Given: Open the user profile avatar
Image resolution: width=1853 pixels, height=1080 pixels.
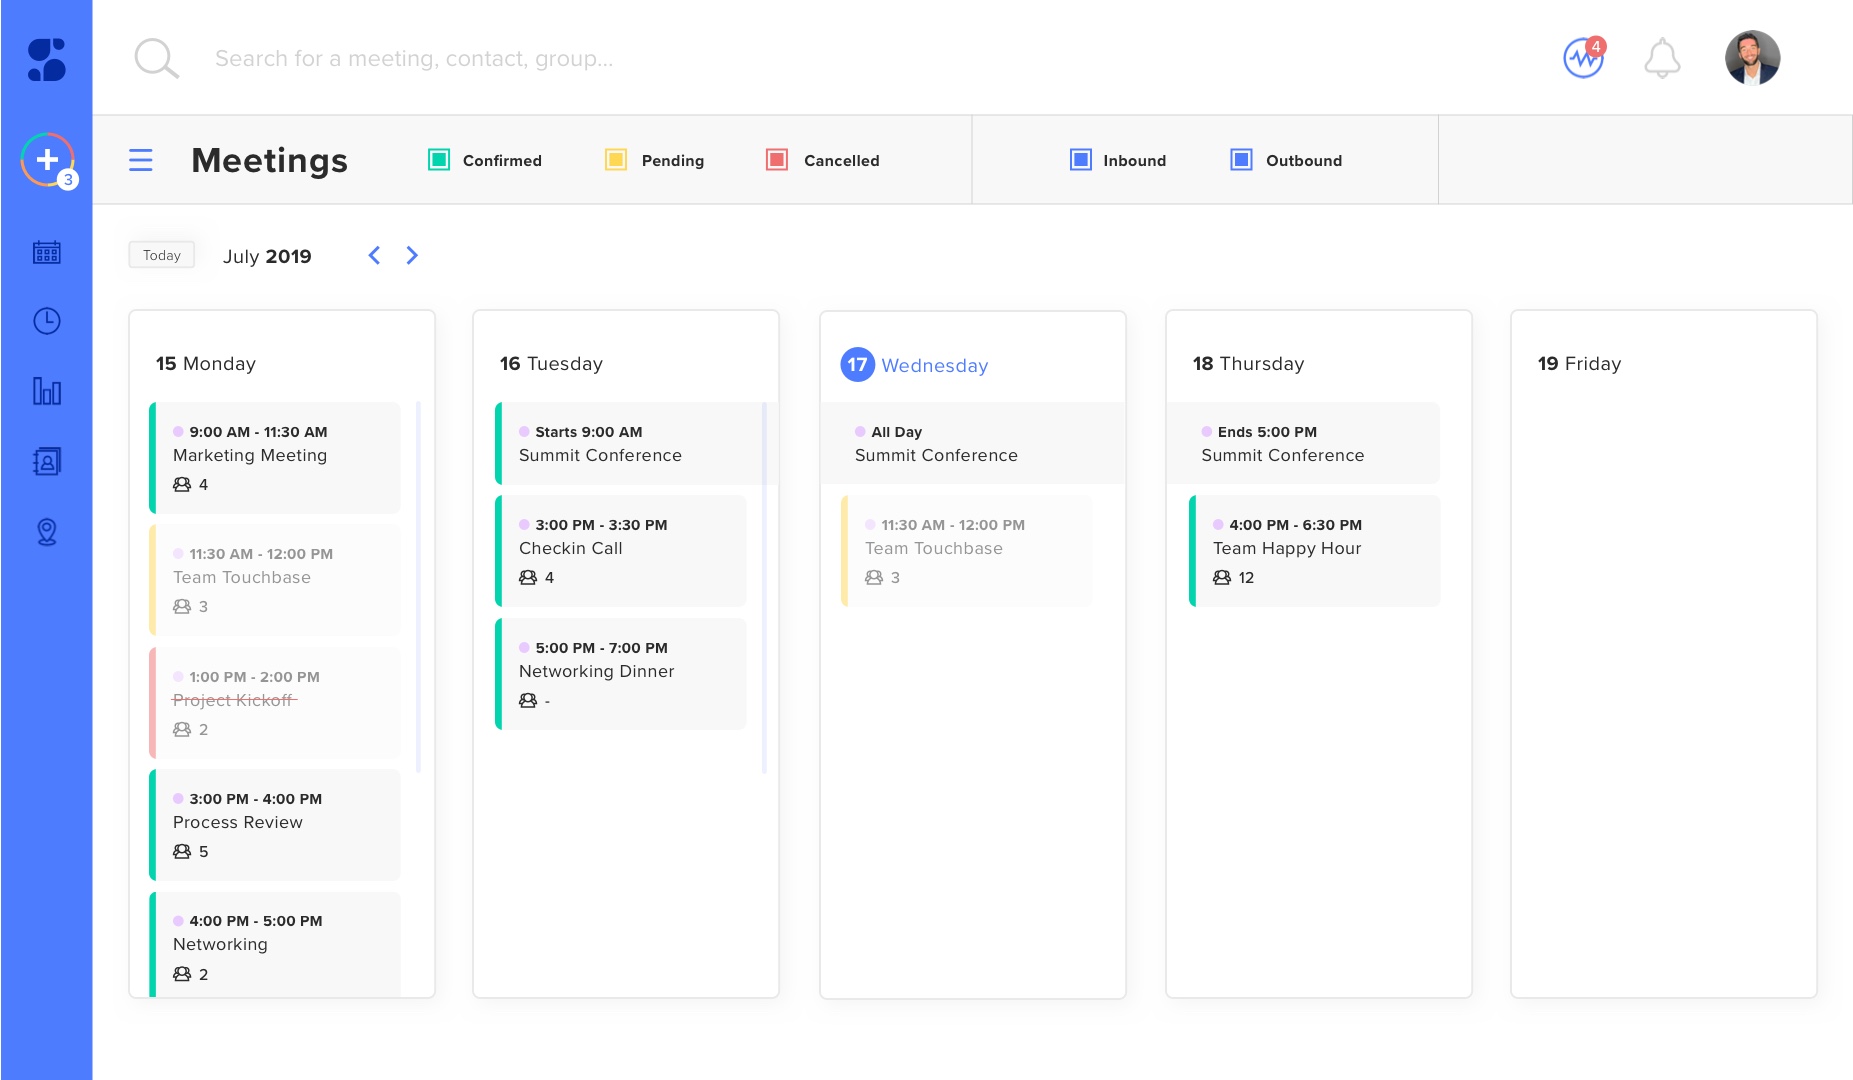Looking at the screenshot, I should [1752, 58].
